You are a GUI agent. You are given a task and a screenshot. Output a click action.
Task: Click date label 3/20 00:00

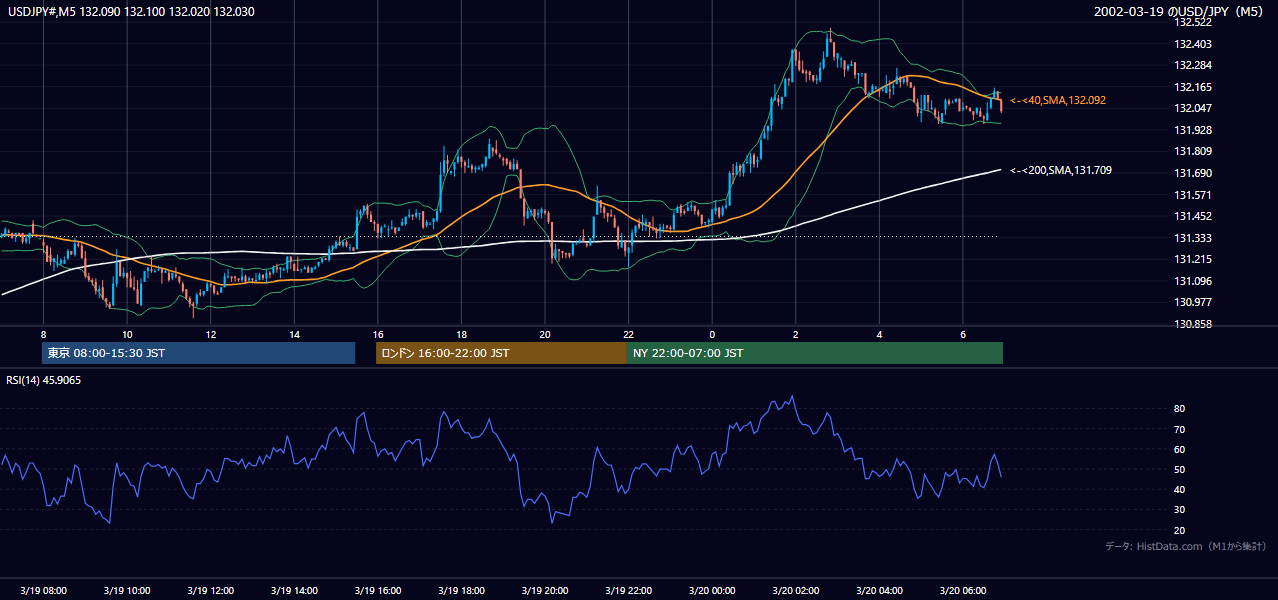click(x=712, y=590)
